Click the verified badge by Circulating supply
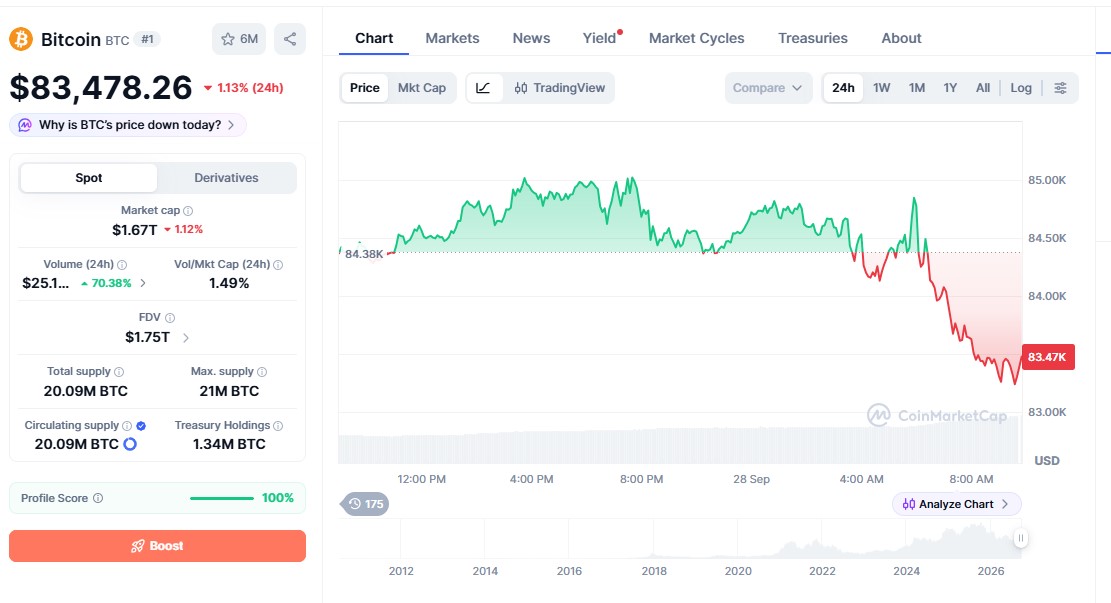This screenshot has height=603, width=1111. (141, 425)
